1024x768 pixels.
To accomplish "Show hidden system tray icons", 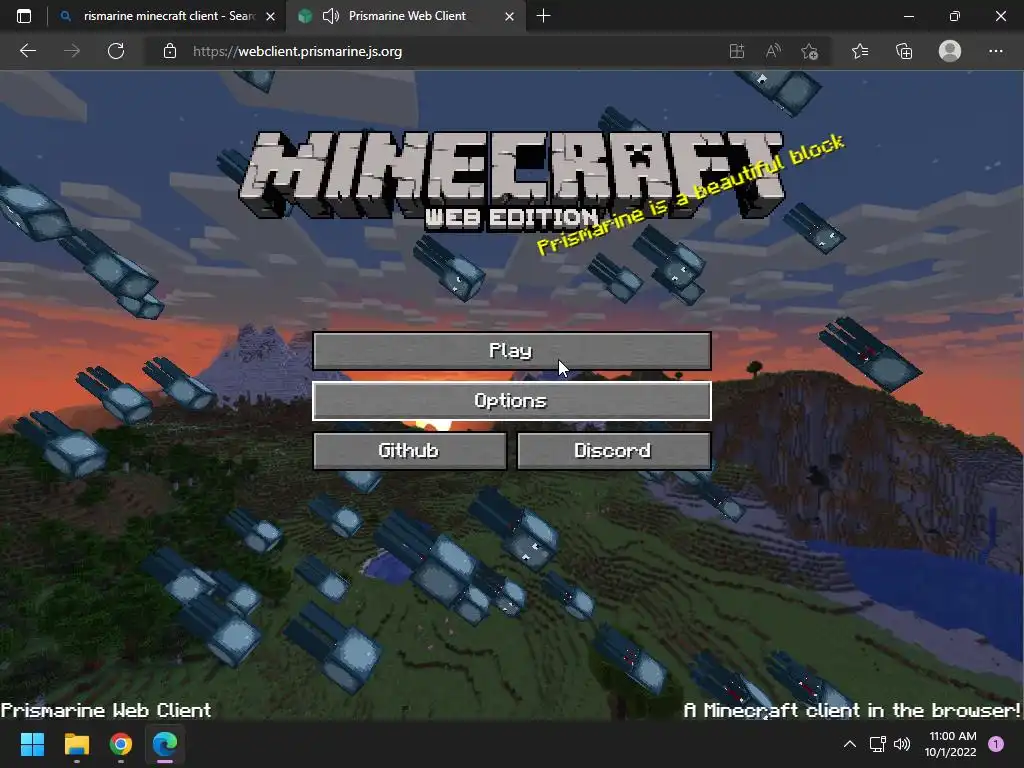I will pos(850,744).
